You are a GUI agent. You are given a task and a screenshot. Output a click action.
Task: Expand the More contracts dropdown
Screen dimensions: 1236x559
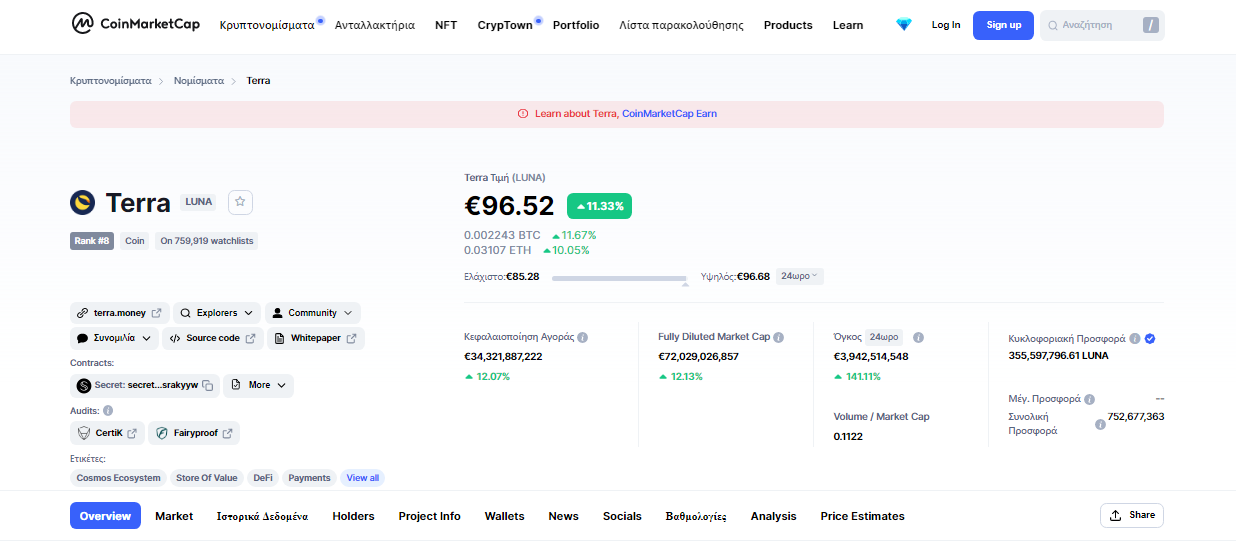[258, 385]
